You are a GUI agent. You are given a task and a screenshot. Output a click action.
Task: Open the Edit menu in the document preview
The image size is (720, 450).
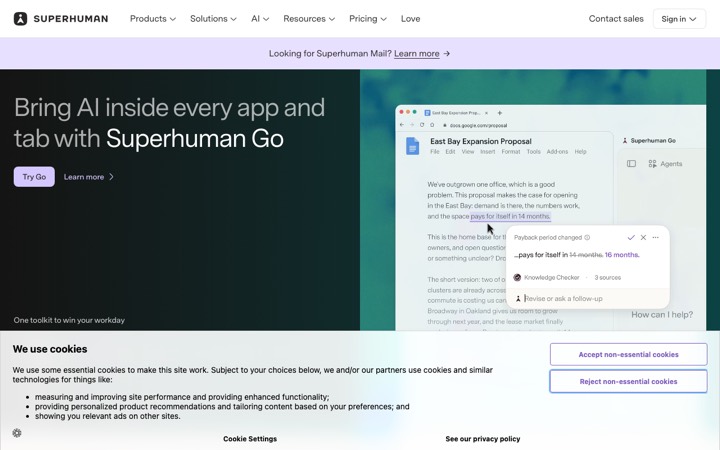pos(450,152)
